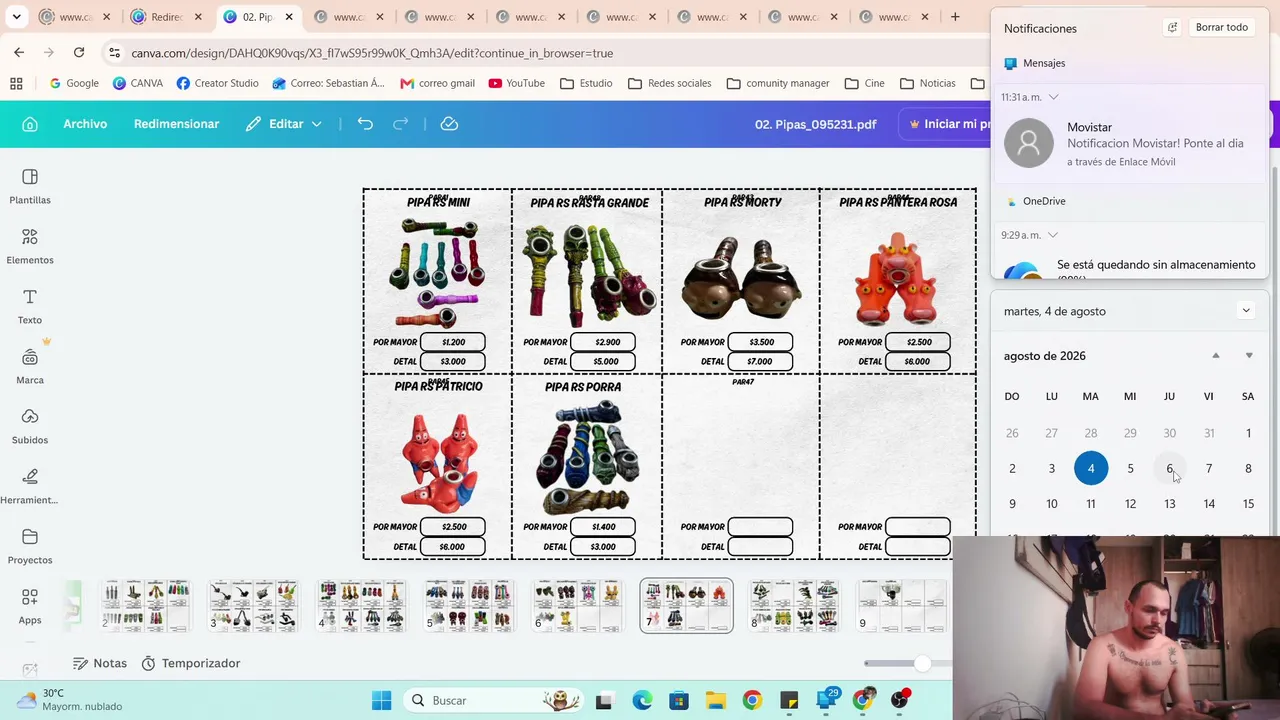Viewport: 1280px width, 720px height.
Task: Click the design title 02. Pipas_095231.pdf
Action: point(815,124)
